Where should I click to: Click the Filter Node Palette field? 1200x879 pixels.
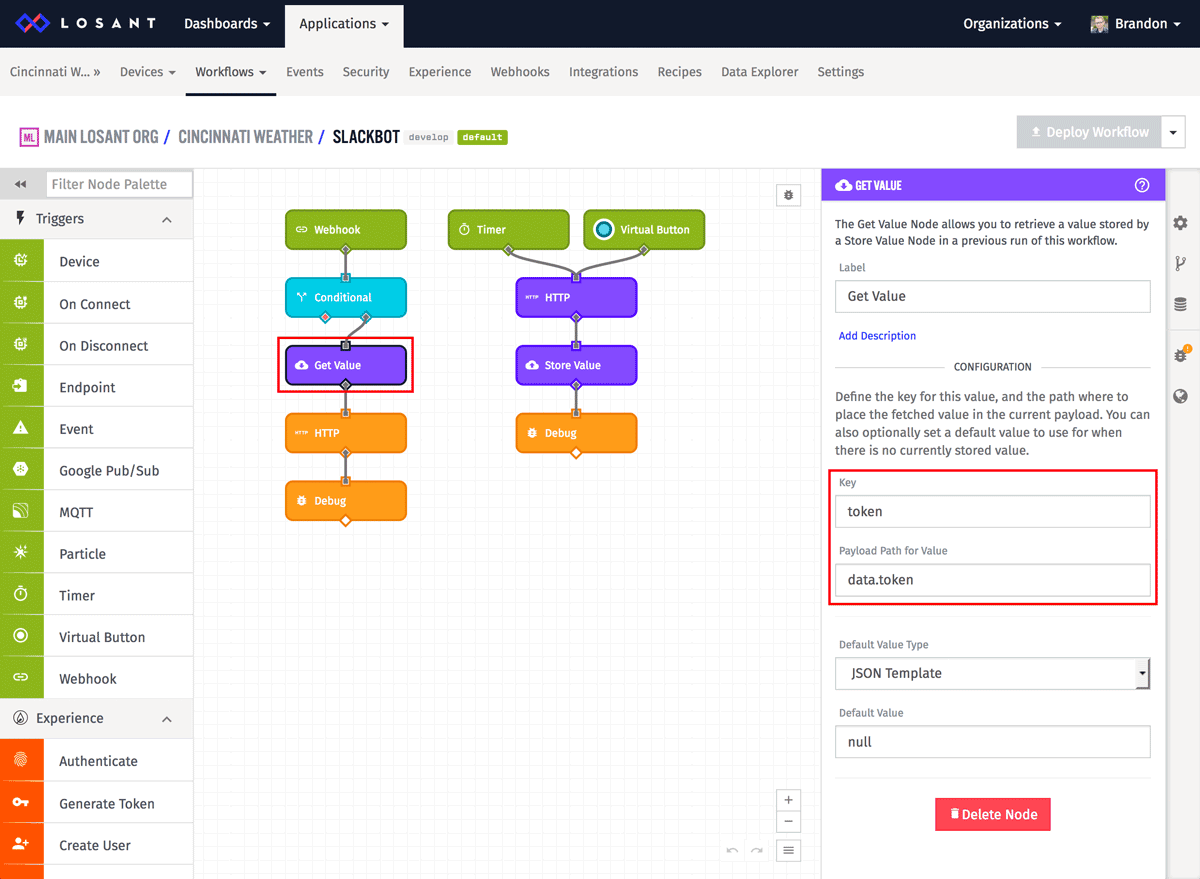[x=120, y=184]
